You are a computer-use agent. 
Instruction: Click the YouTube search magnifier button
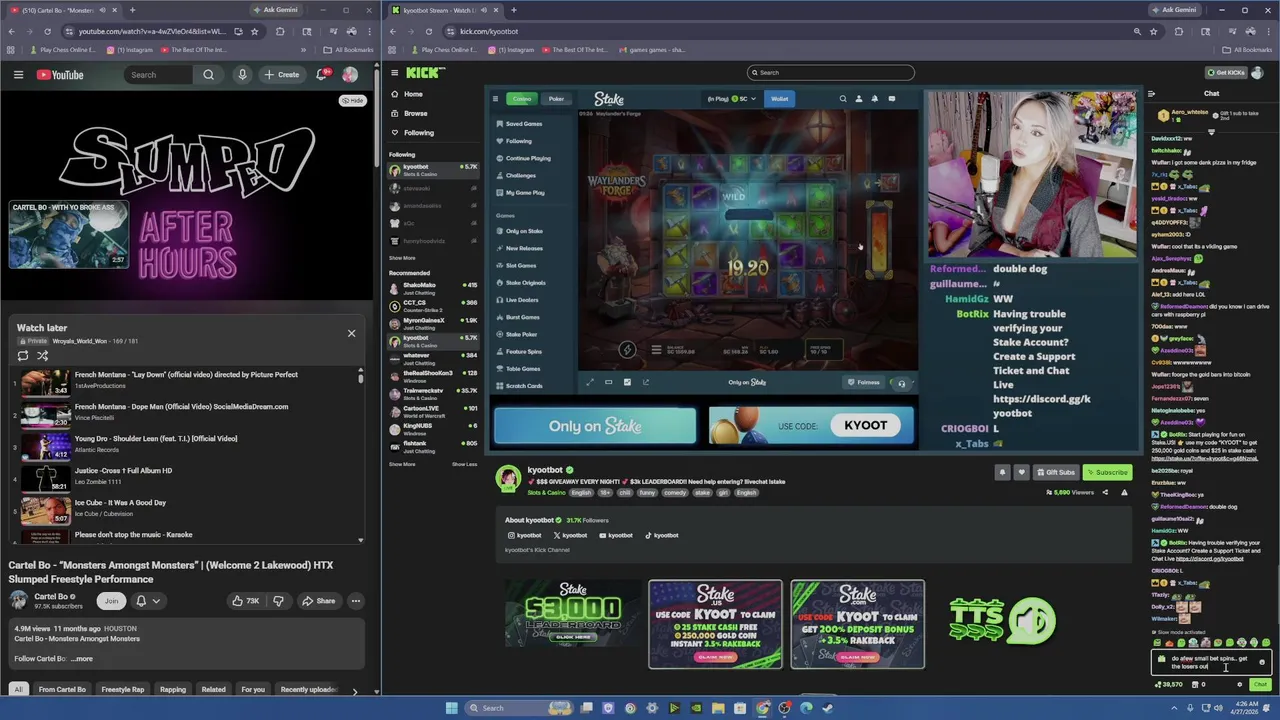coord(208,75)
